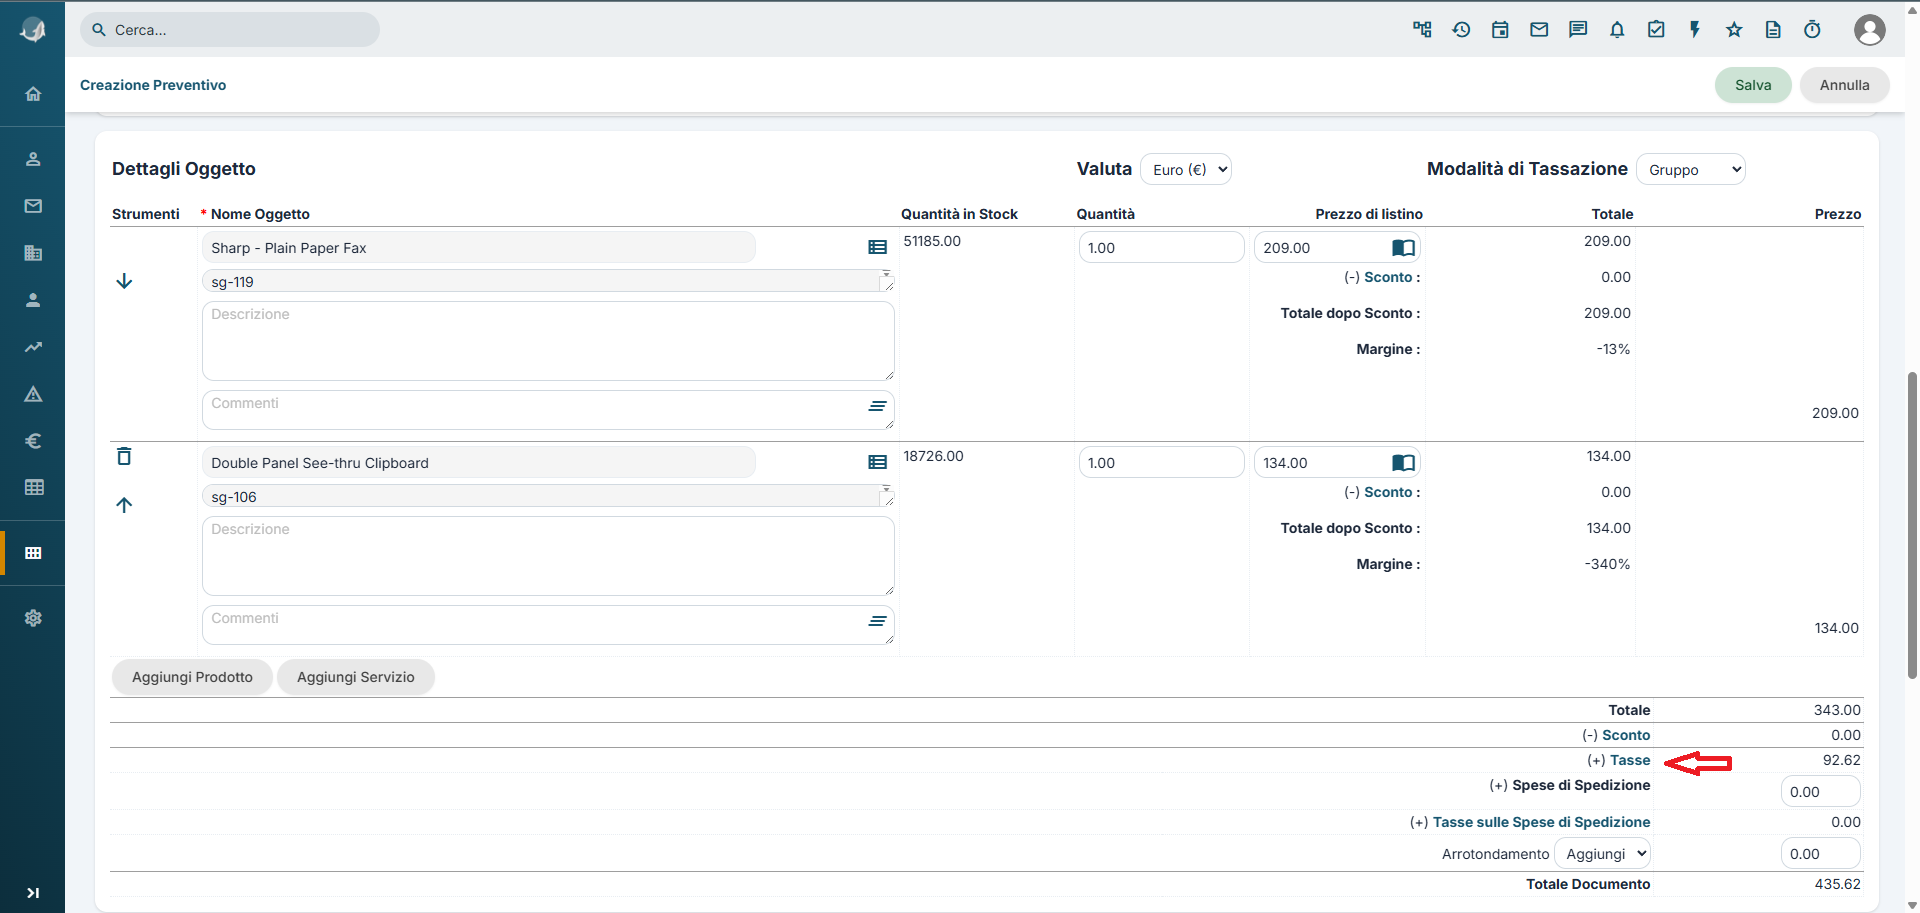The image size is (1920, 913).
Task: Delete the Double Panel See-thru Clipboard row
Action: point(124,456)
